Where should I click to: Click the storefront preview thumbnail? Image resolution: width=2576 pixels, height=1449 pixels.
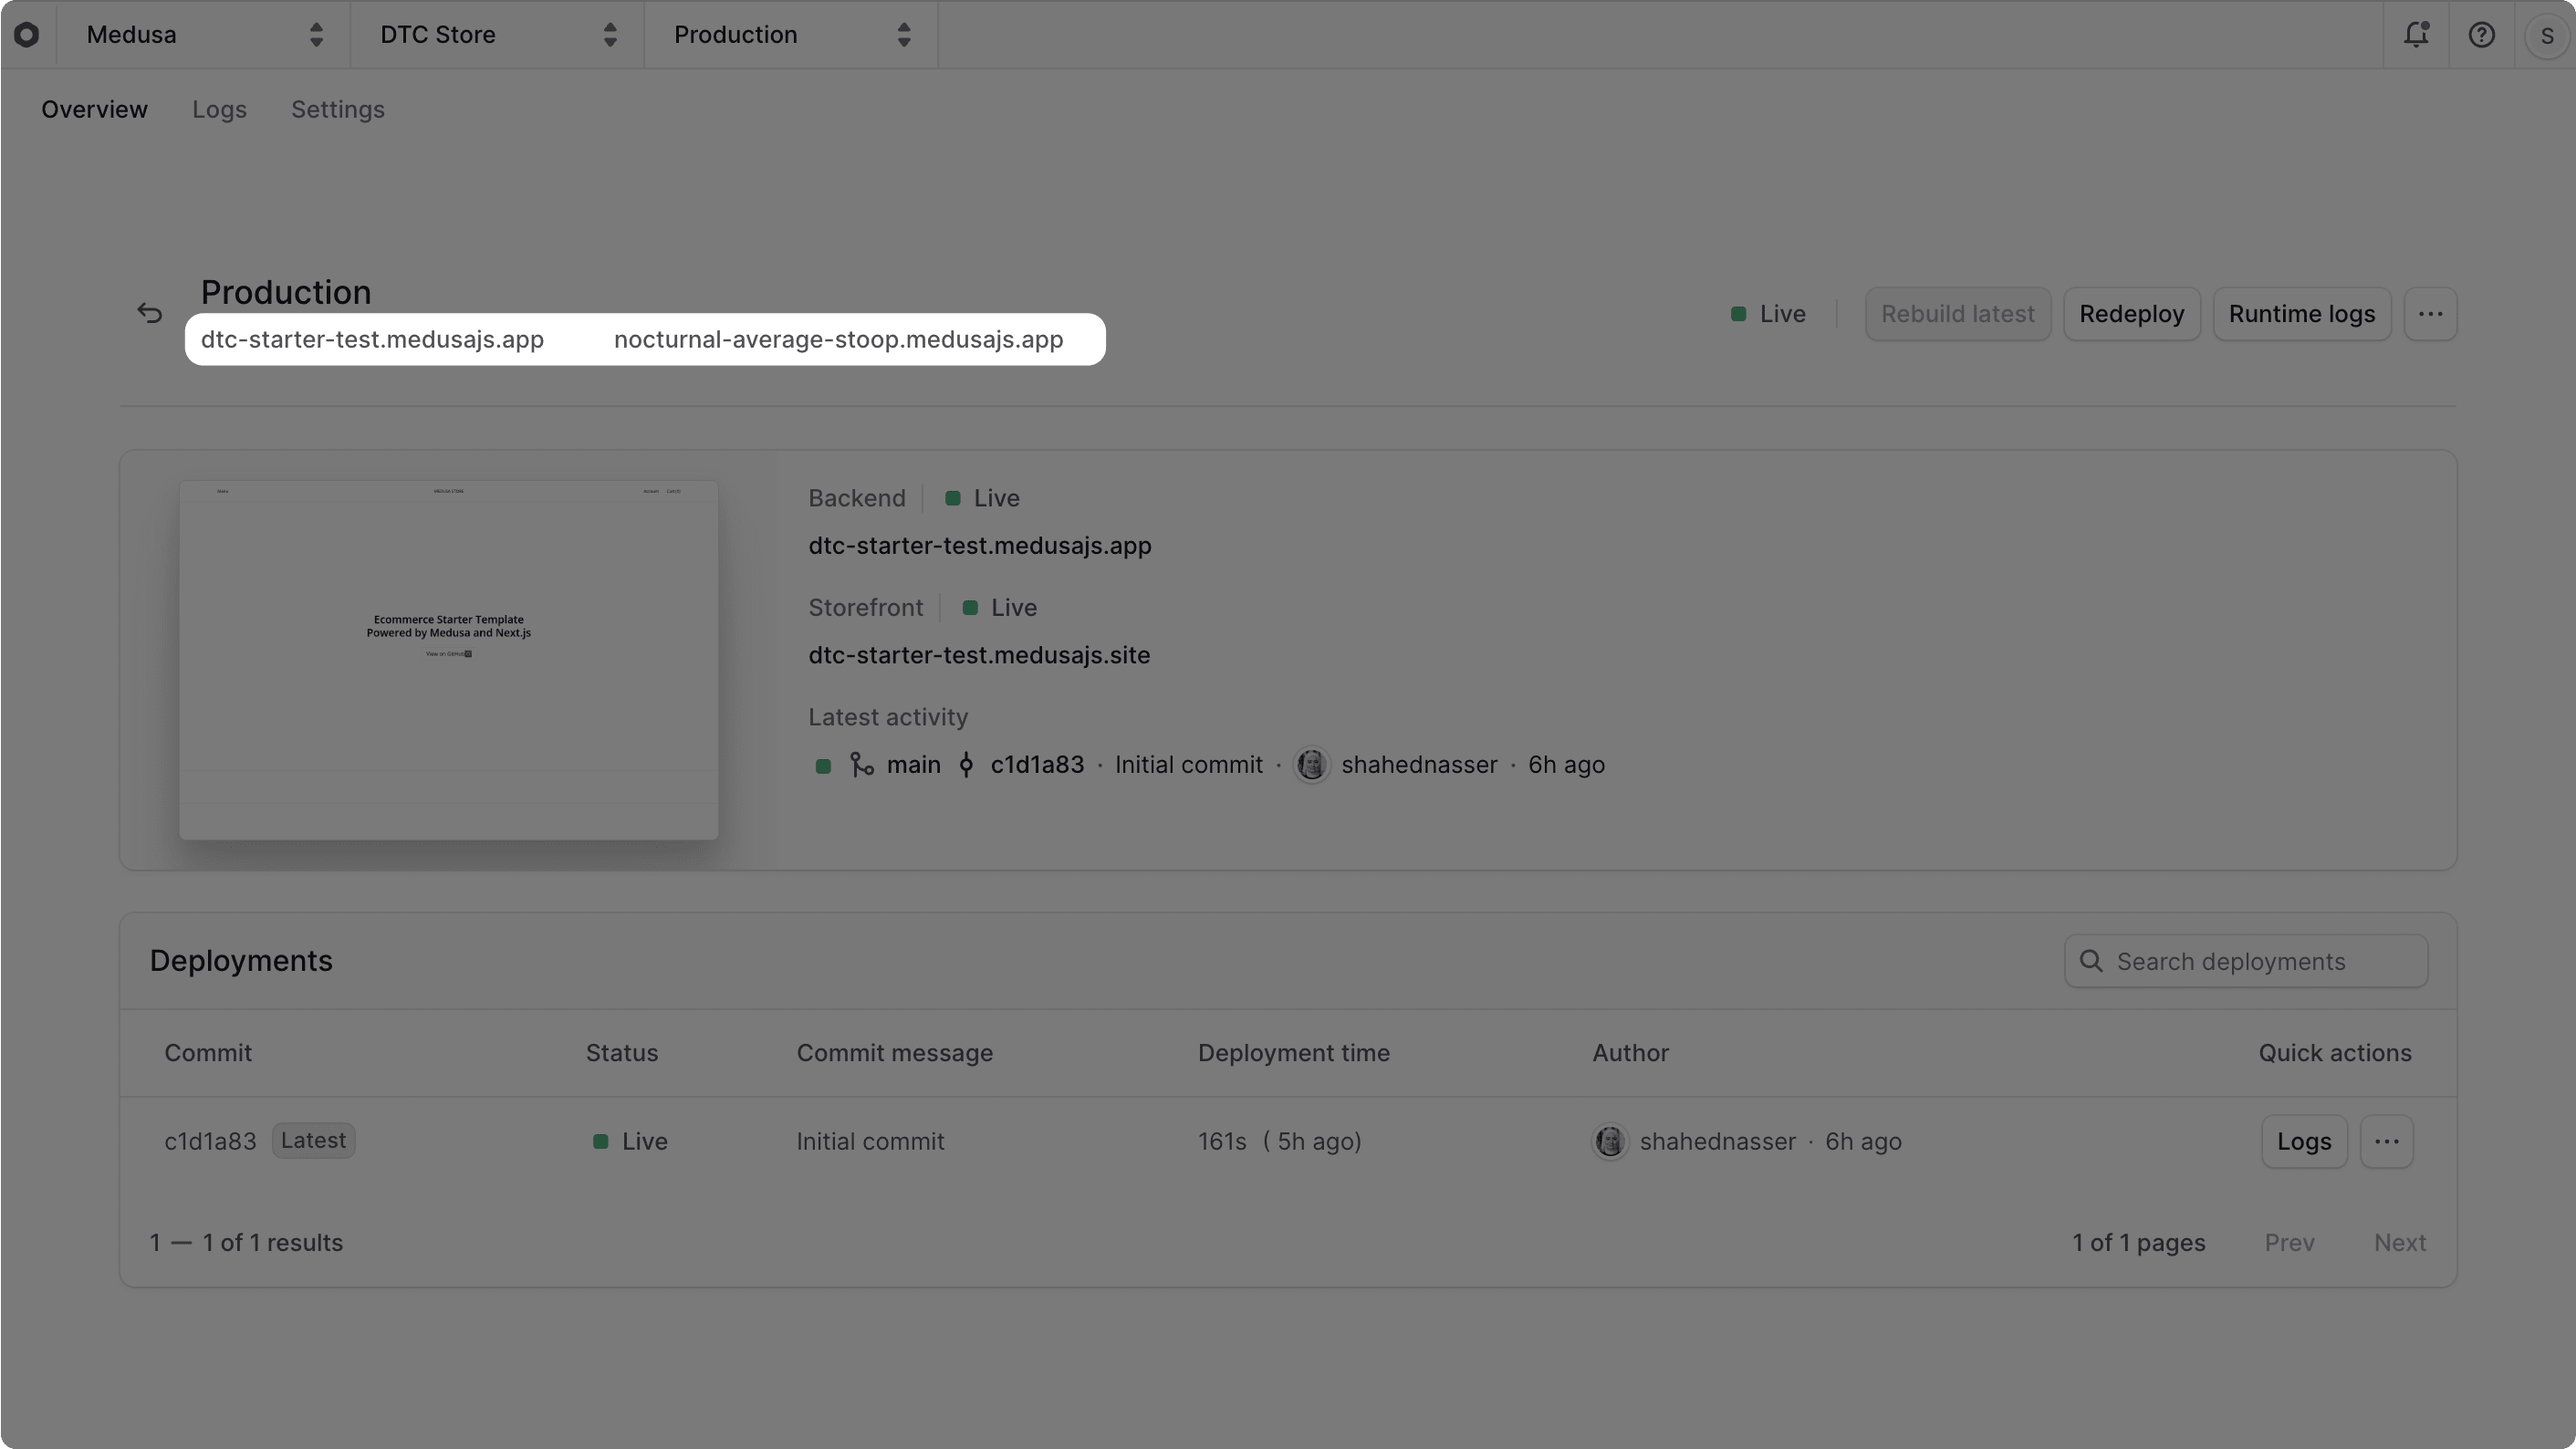pyautogui.click(x=448, y=660)
